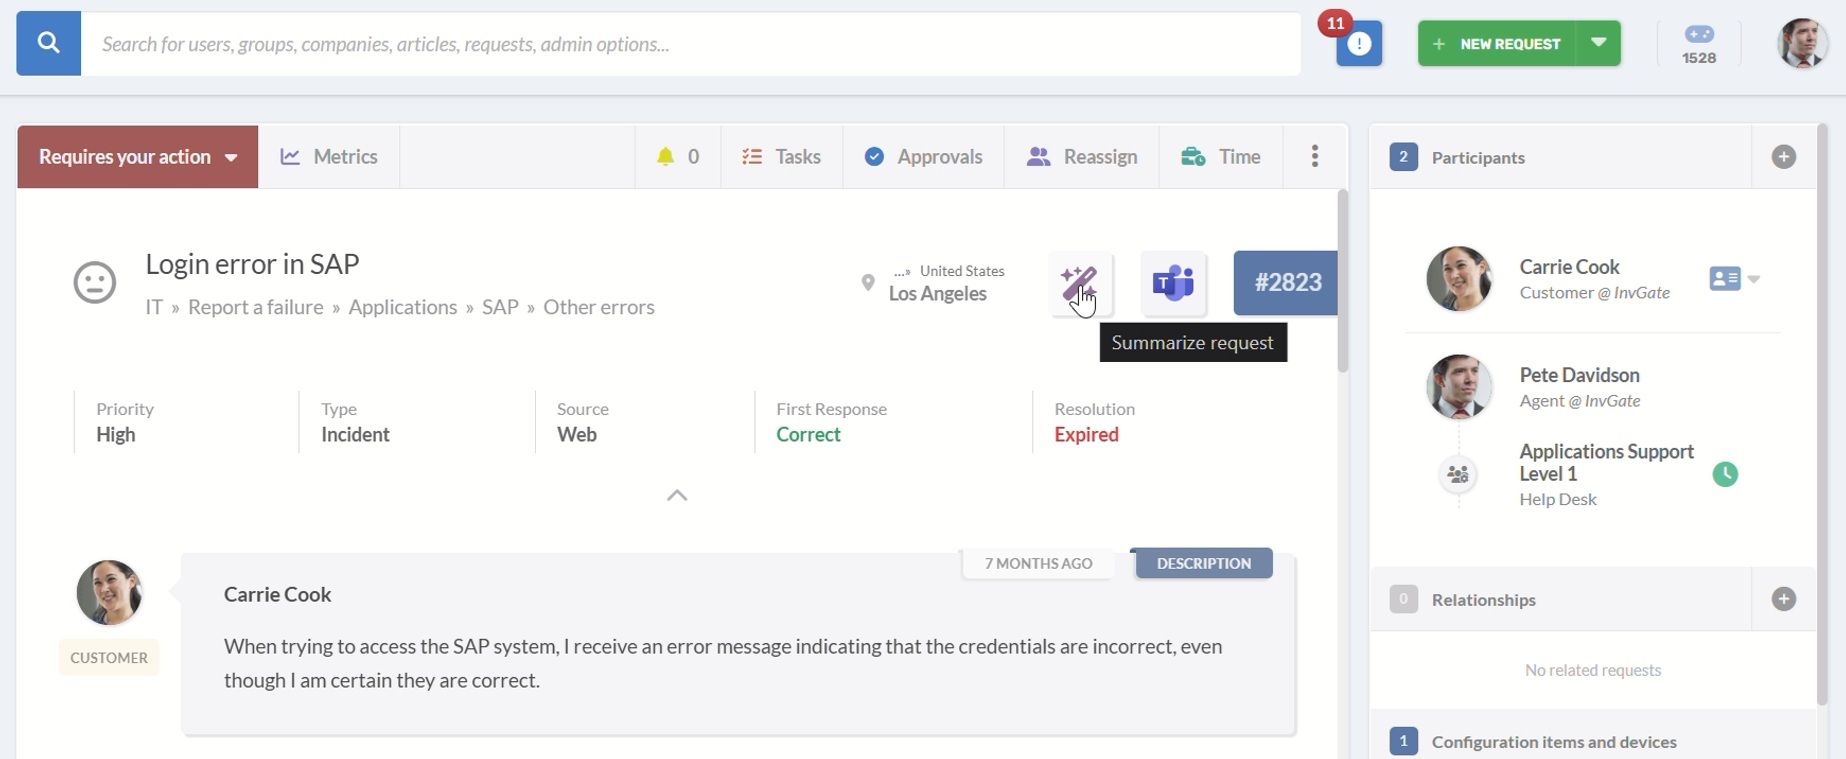Screen dimensions: 1846x759
Task: Click the Resolution Expired status
Action: (1086, 435)
